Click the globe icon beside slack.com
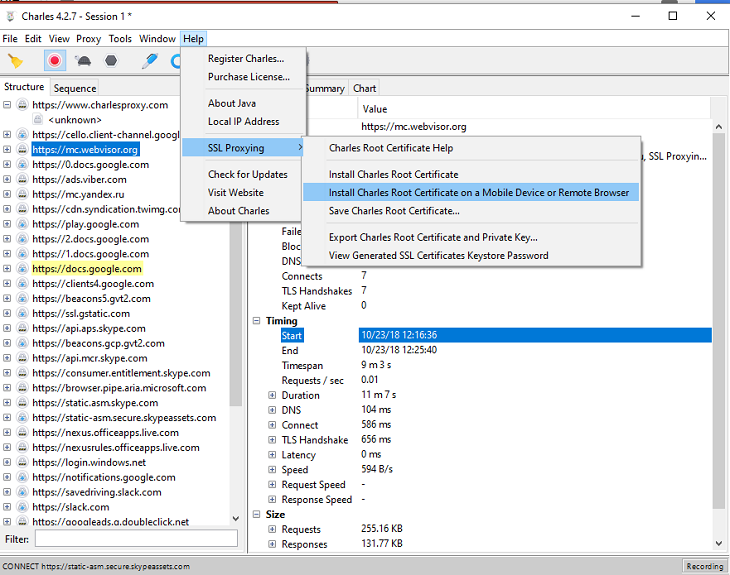This screenshot has height=575, width=730. [x=22, y=507]
